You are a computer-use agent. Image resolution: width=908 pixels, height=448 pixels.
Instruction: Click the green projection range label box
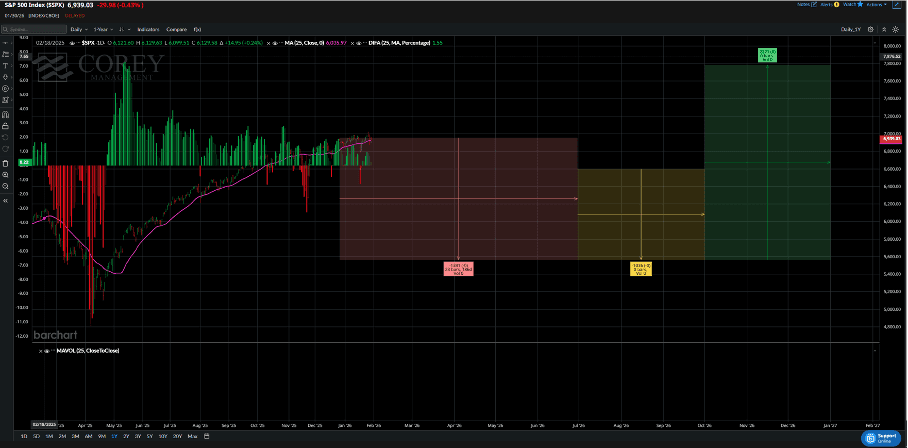(767, 56)
